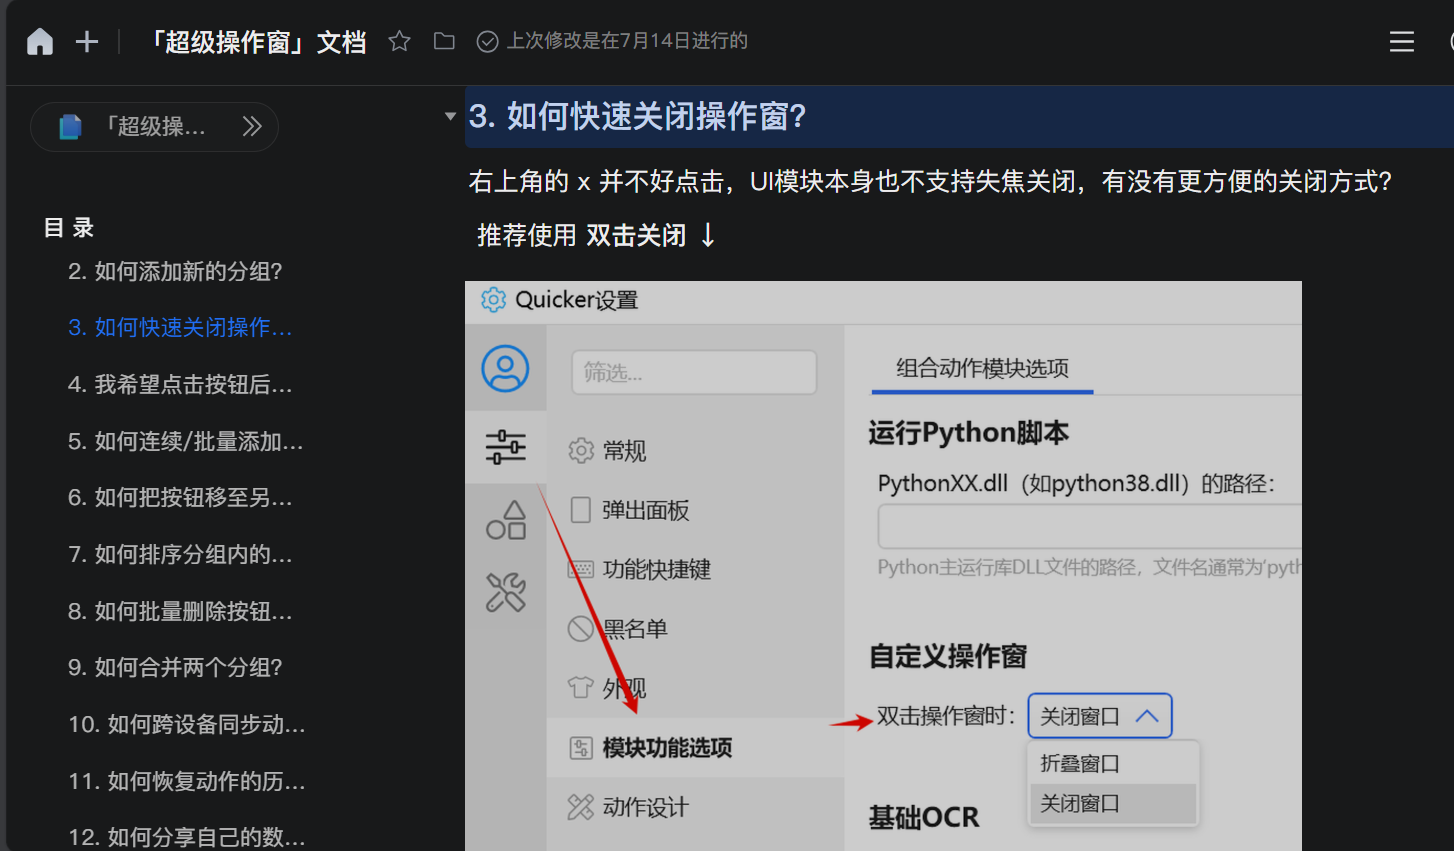Choose 关闭窗口 option in dropdown list
The height and width of the screenshot is (851, 1454).
tap(1113, 803)
